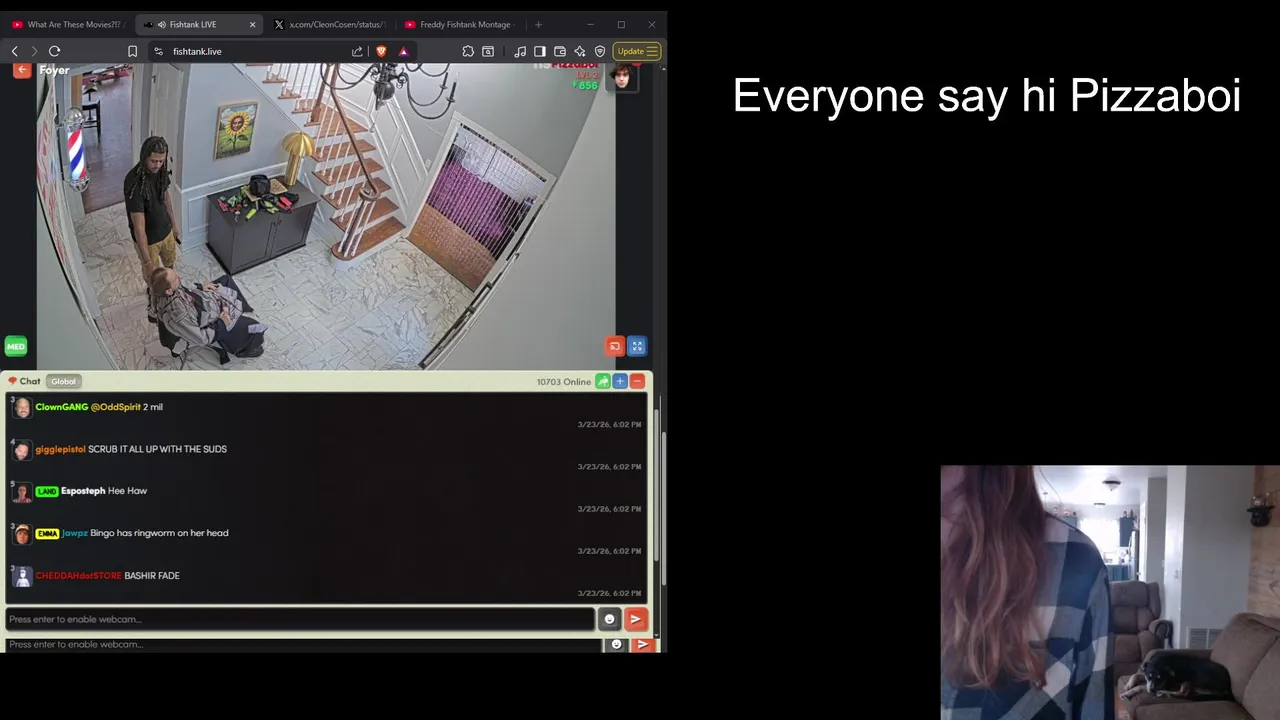The image size is (1280, 720).
Task: Open emoji picker beside the upper chat input
Action: click(609, 619)
